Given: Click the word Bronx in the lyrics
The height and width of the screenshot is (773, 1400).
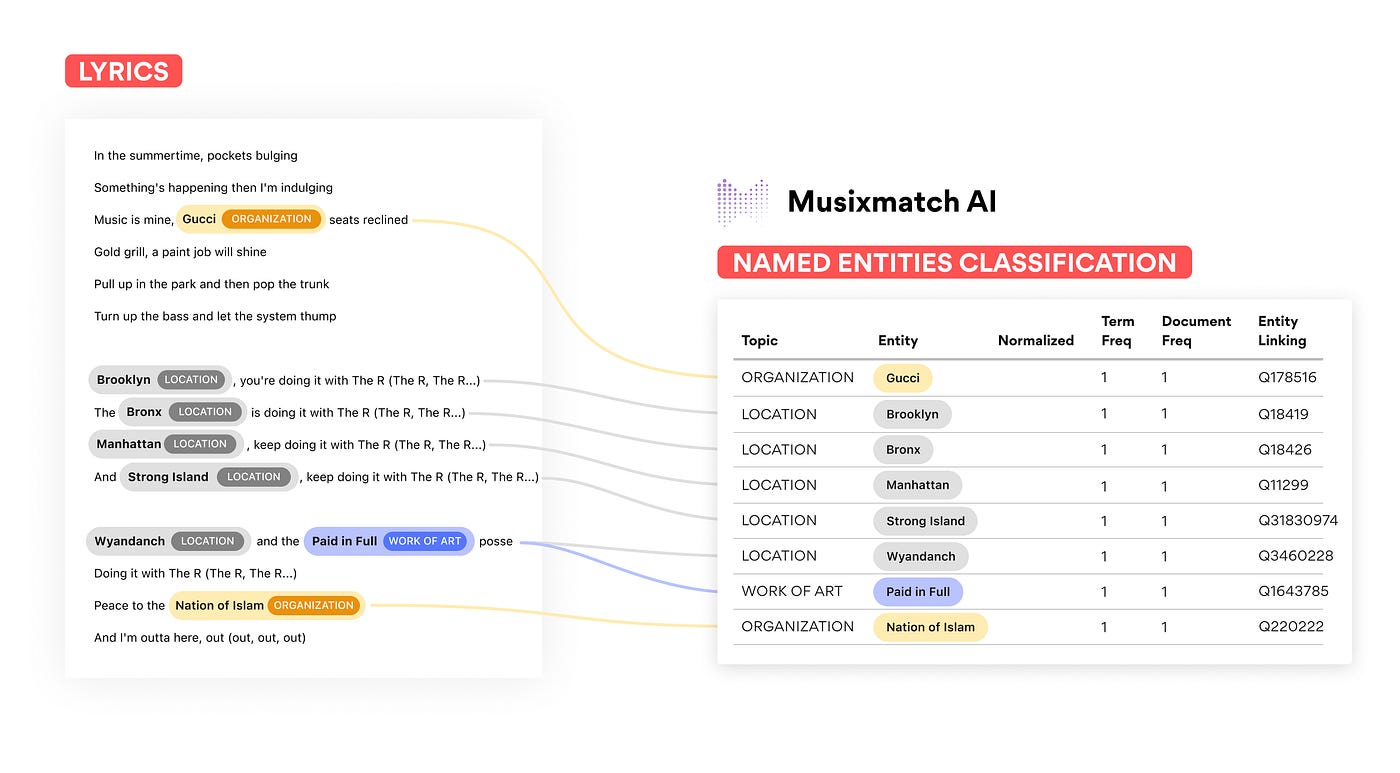Looking at the screenshot, I should [x=144, y=412].
